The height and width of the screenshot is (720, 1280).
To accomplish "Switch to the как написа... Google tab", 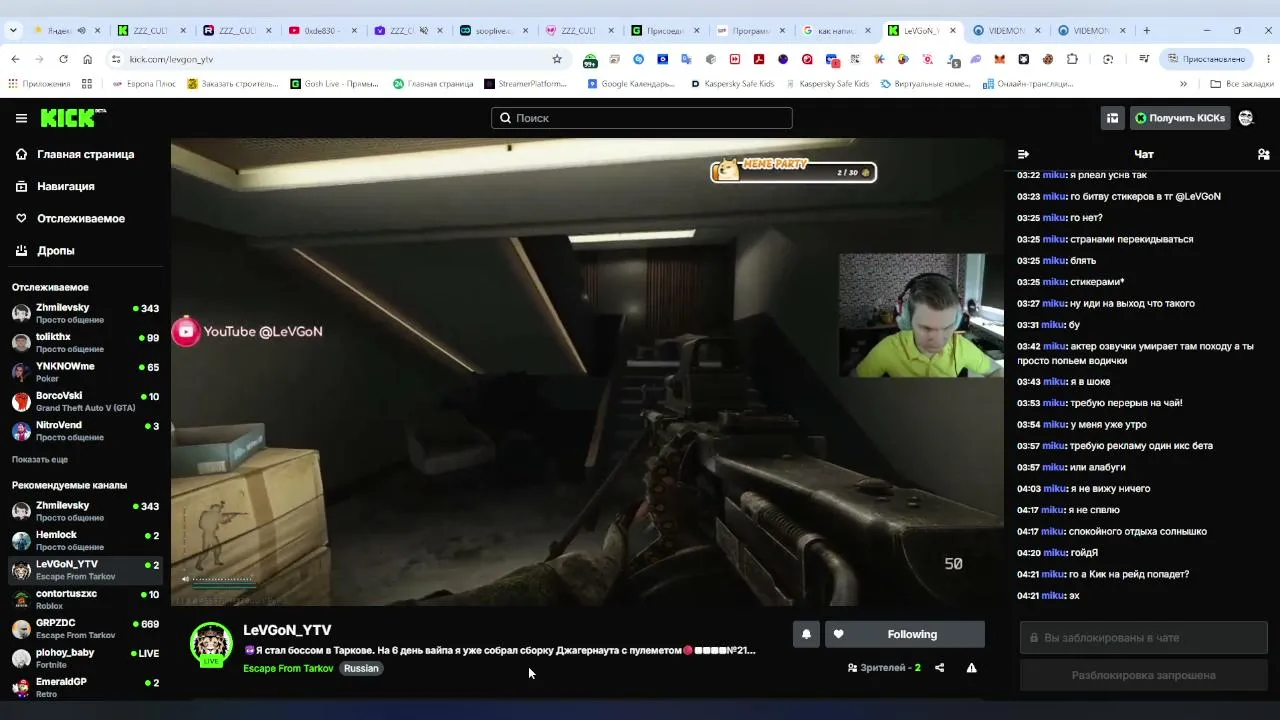I will tap(837, 30).
